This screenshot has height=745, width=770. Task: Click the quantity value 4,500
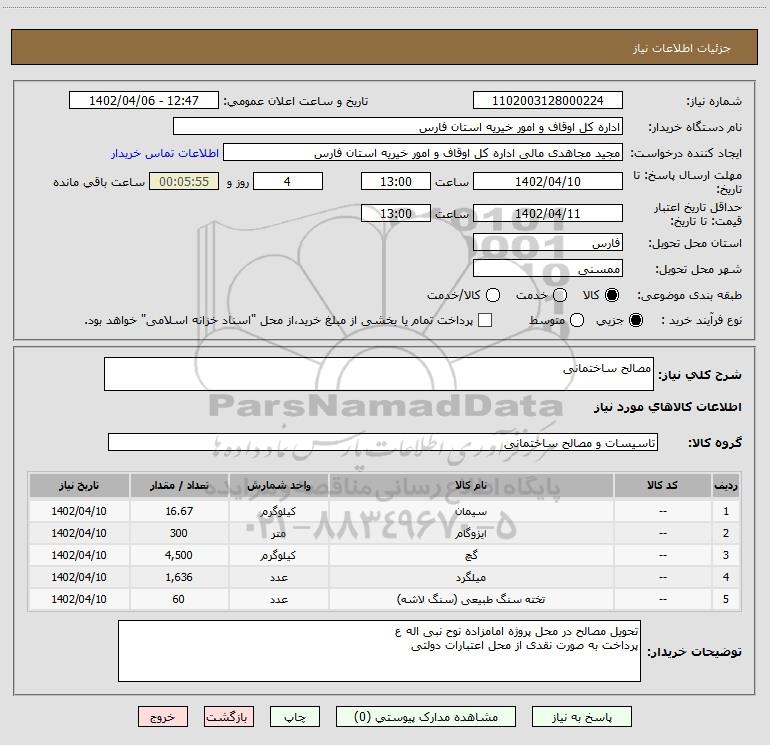coord(179,555)
